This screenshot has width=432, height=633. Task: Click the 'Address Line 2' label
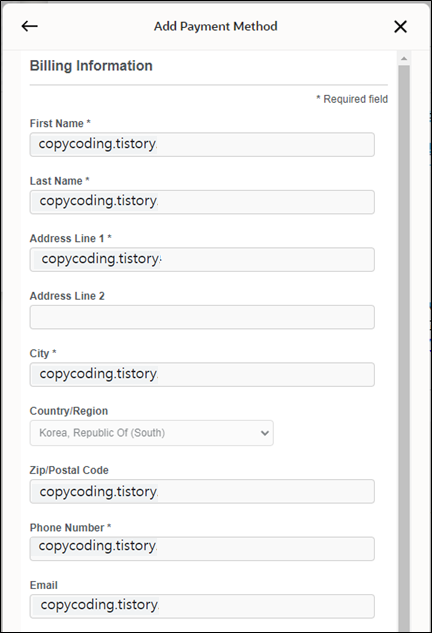67,296
